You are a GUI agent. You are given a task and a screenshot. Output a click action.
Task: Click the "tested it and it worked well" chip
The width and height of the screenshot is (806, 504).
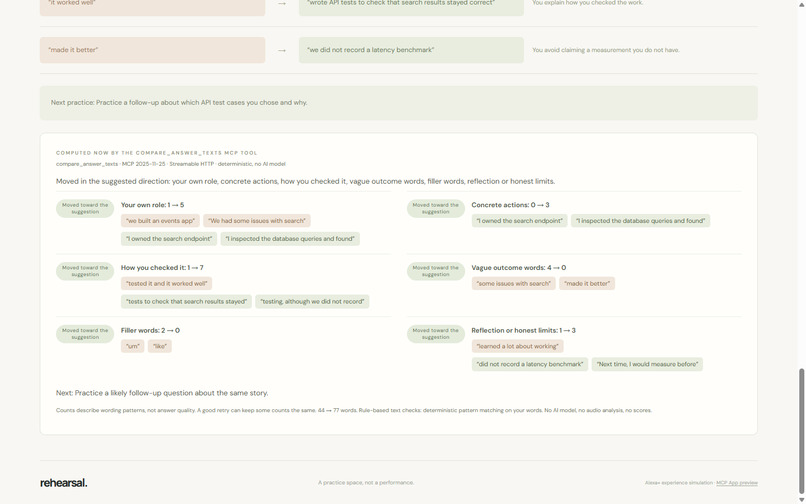[x=167, y=283]
